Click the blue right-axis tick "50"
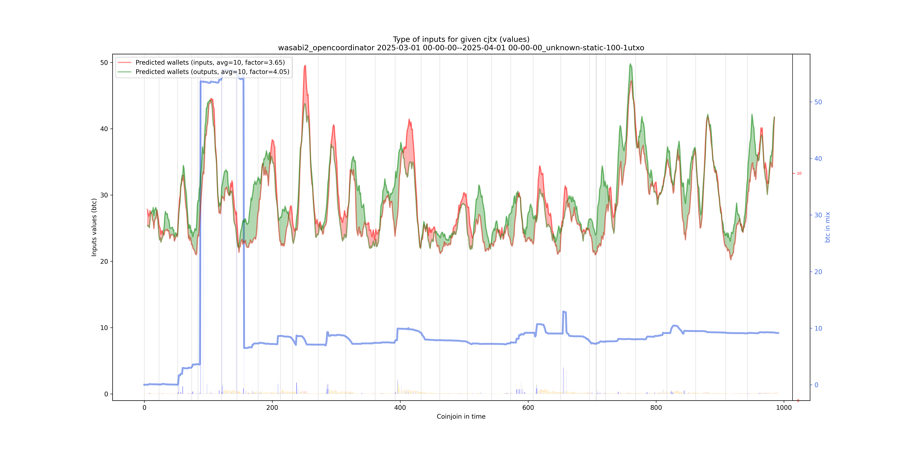The image size is (900, 450). [x=819, y=102]
